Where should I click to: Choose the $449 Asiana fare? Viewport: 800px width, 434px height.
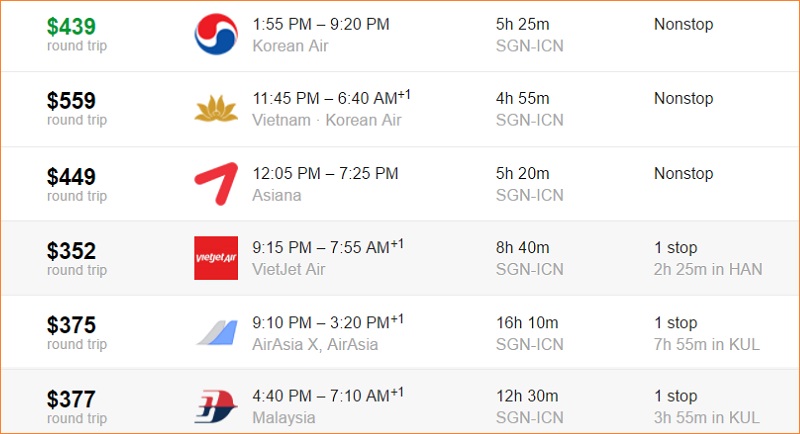point(71,177)
